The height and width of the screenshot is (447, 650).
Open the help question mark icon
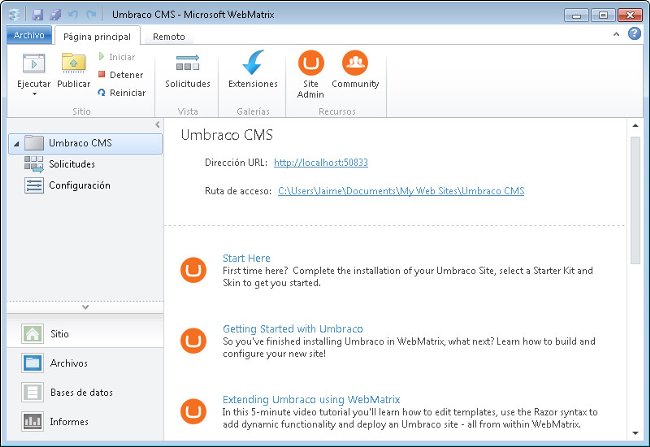click(x=634, y=34)
